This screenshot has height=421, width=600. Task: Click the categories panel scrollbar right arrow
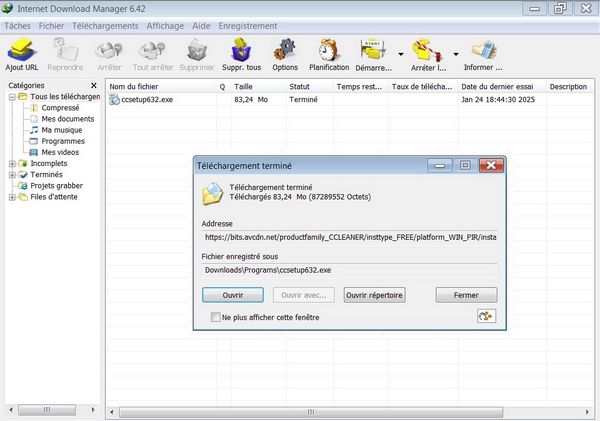pos(93,410)
